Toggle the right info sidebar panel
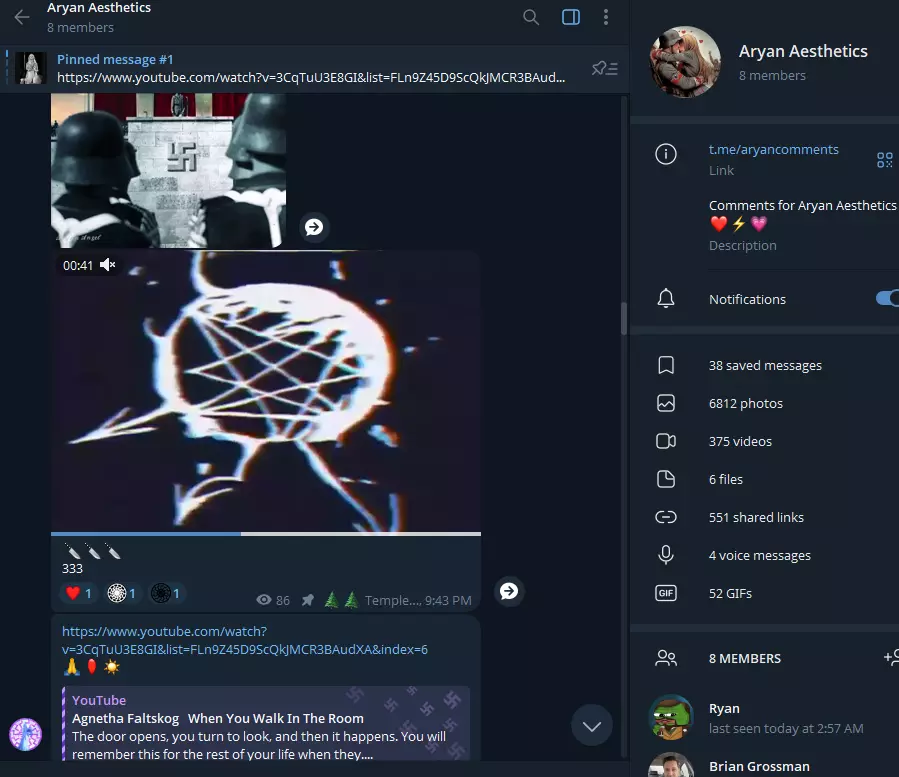Image resolution: width=899 pixels, height=777 pixels. [x=570, y=17]
